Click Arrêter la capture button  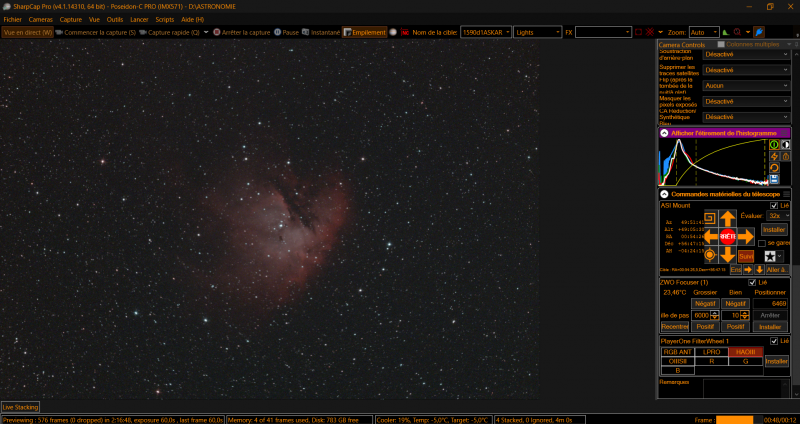[x=241, y=32]
